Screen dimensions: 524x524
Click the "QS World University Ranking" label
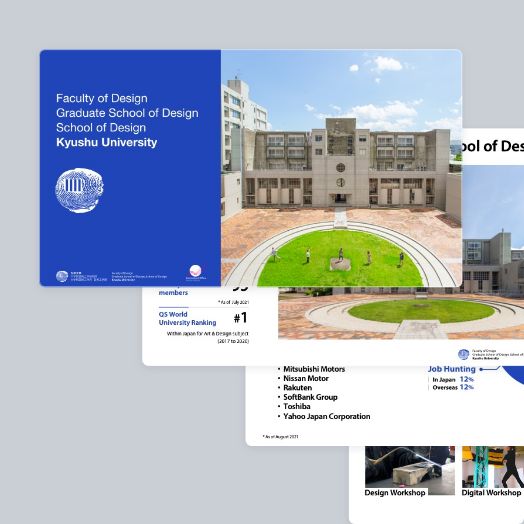click(187, 318)
